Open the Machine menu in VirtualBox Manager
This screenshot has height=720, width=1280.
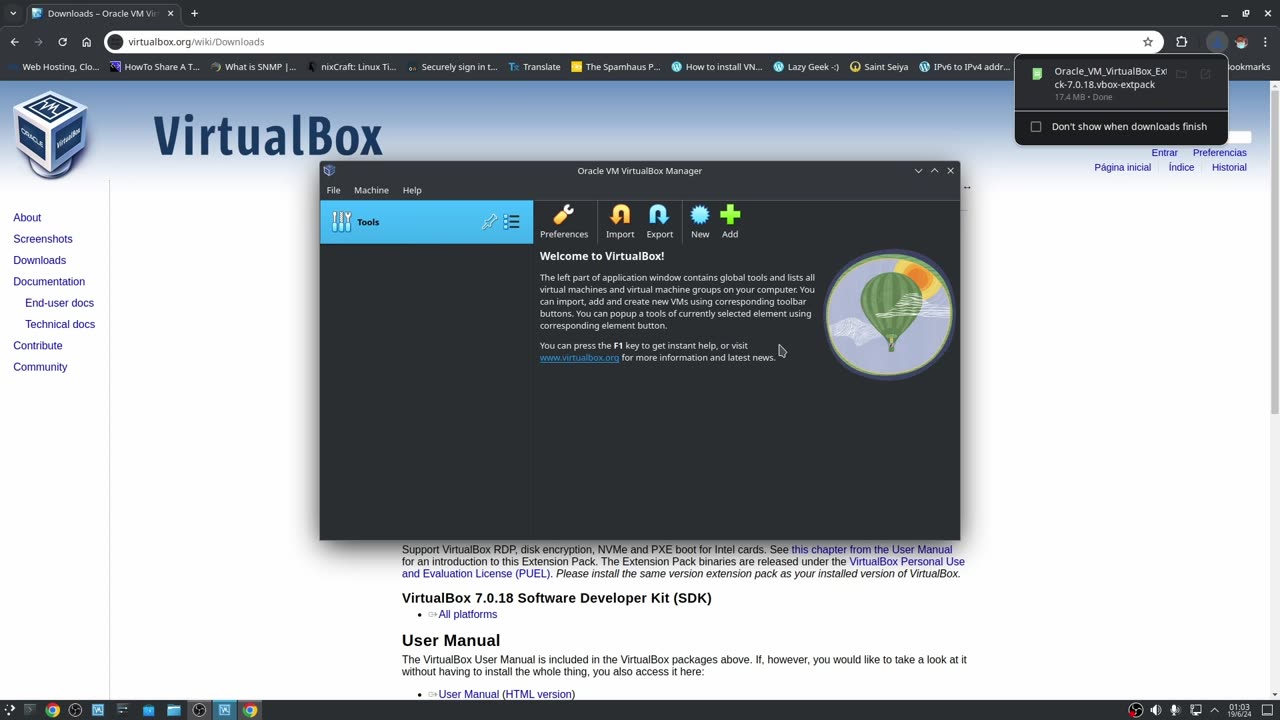coord(371,190)
